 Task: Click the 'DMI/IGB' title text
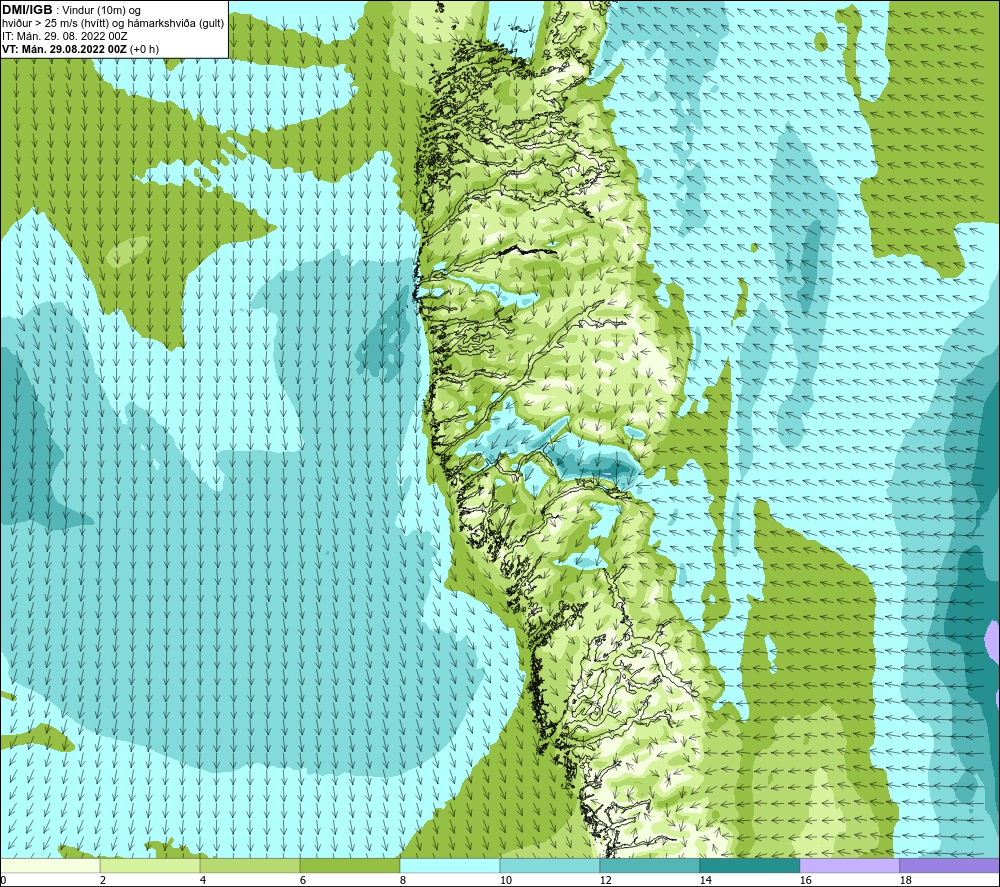[27, 10]
